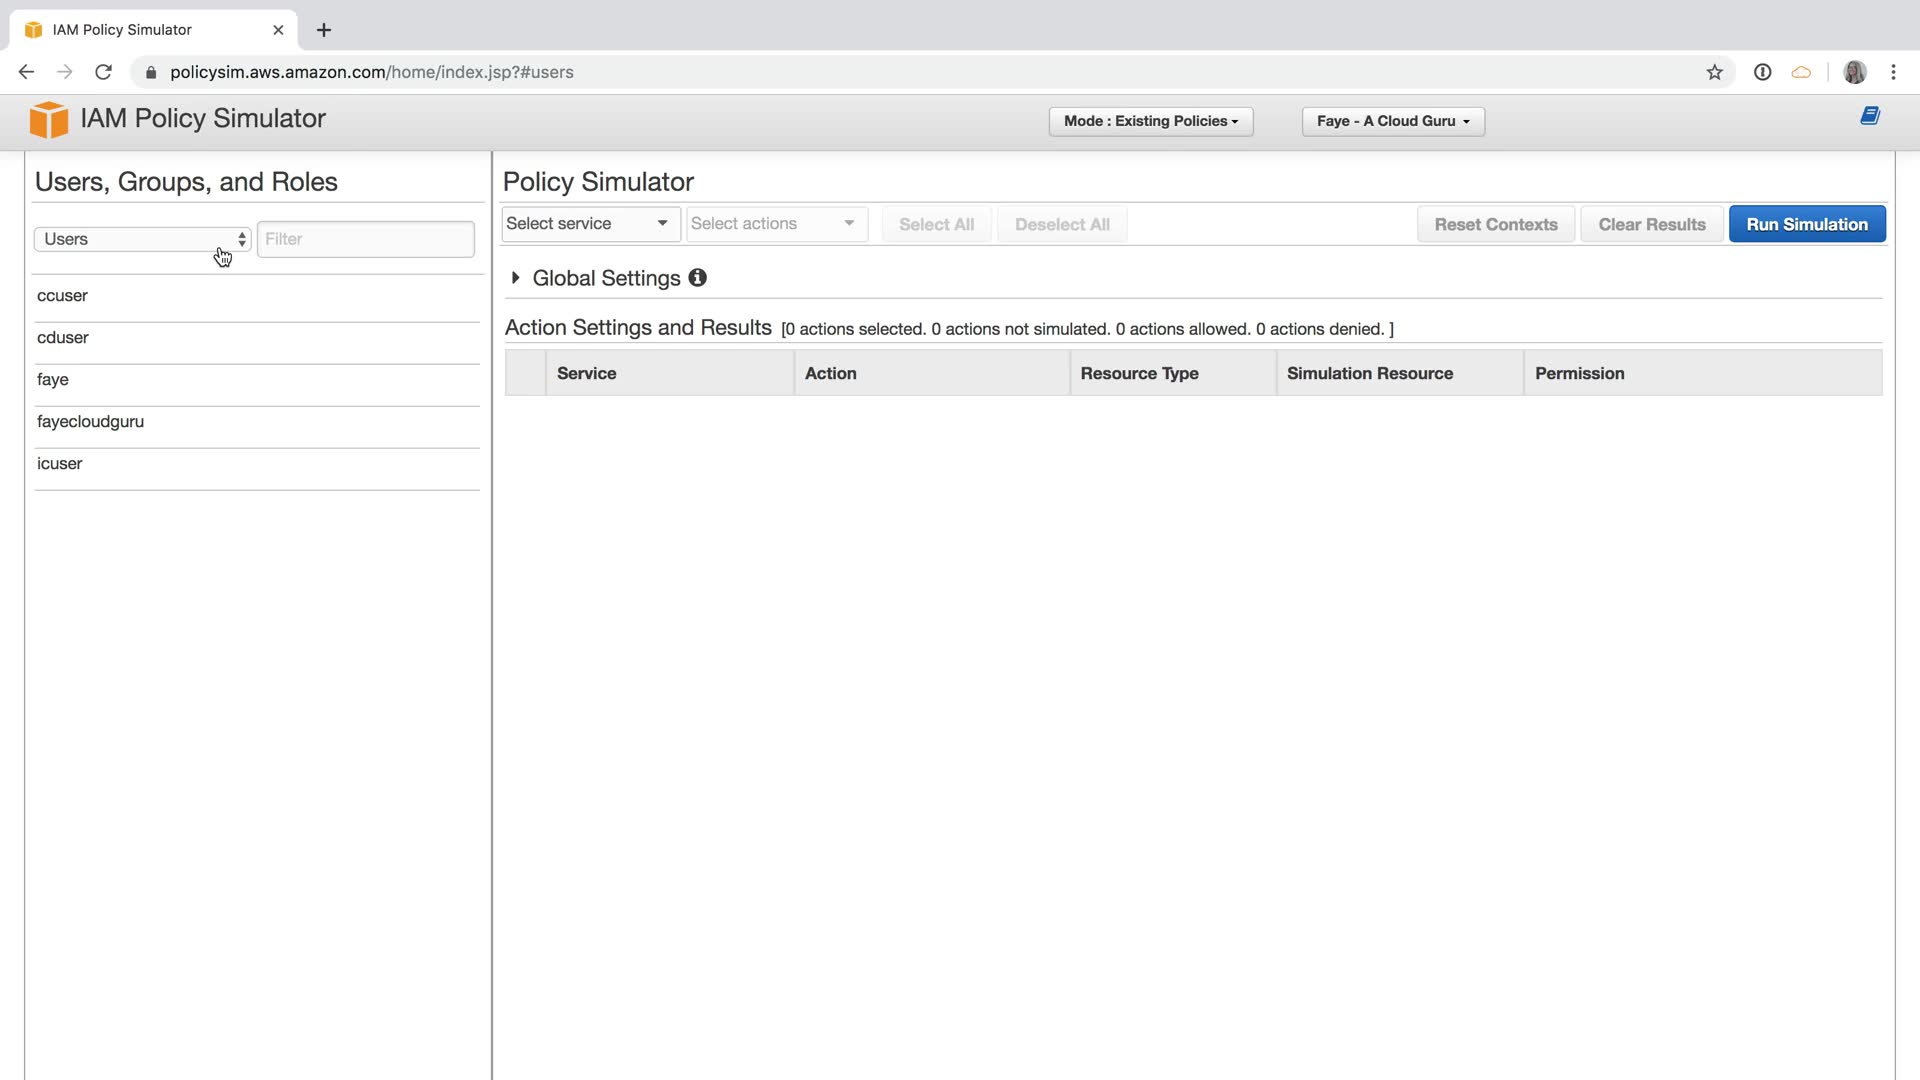Open a new browser tab

click(x=324, y=30)
